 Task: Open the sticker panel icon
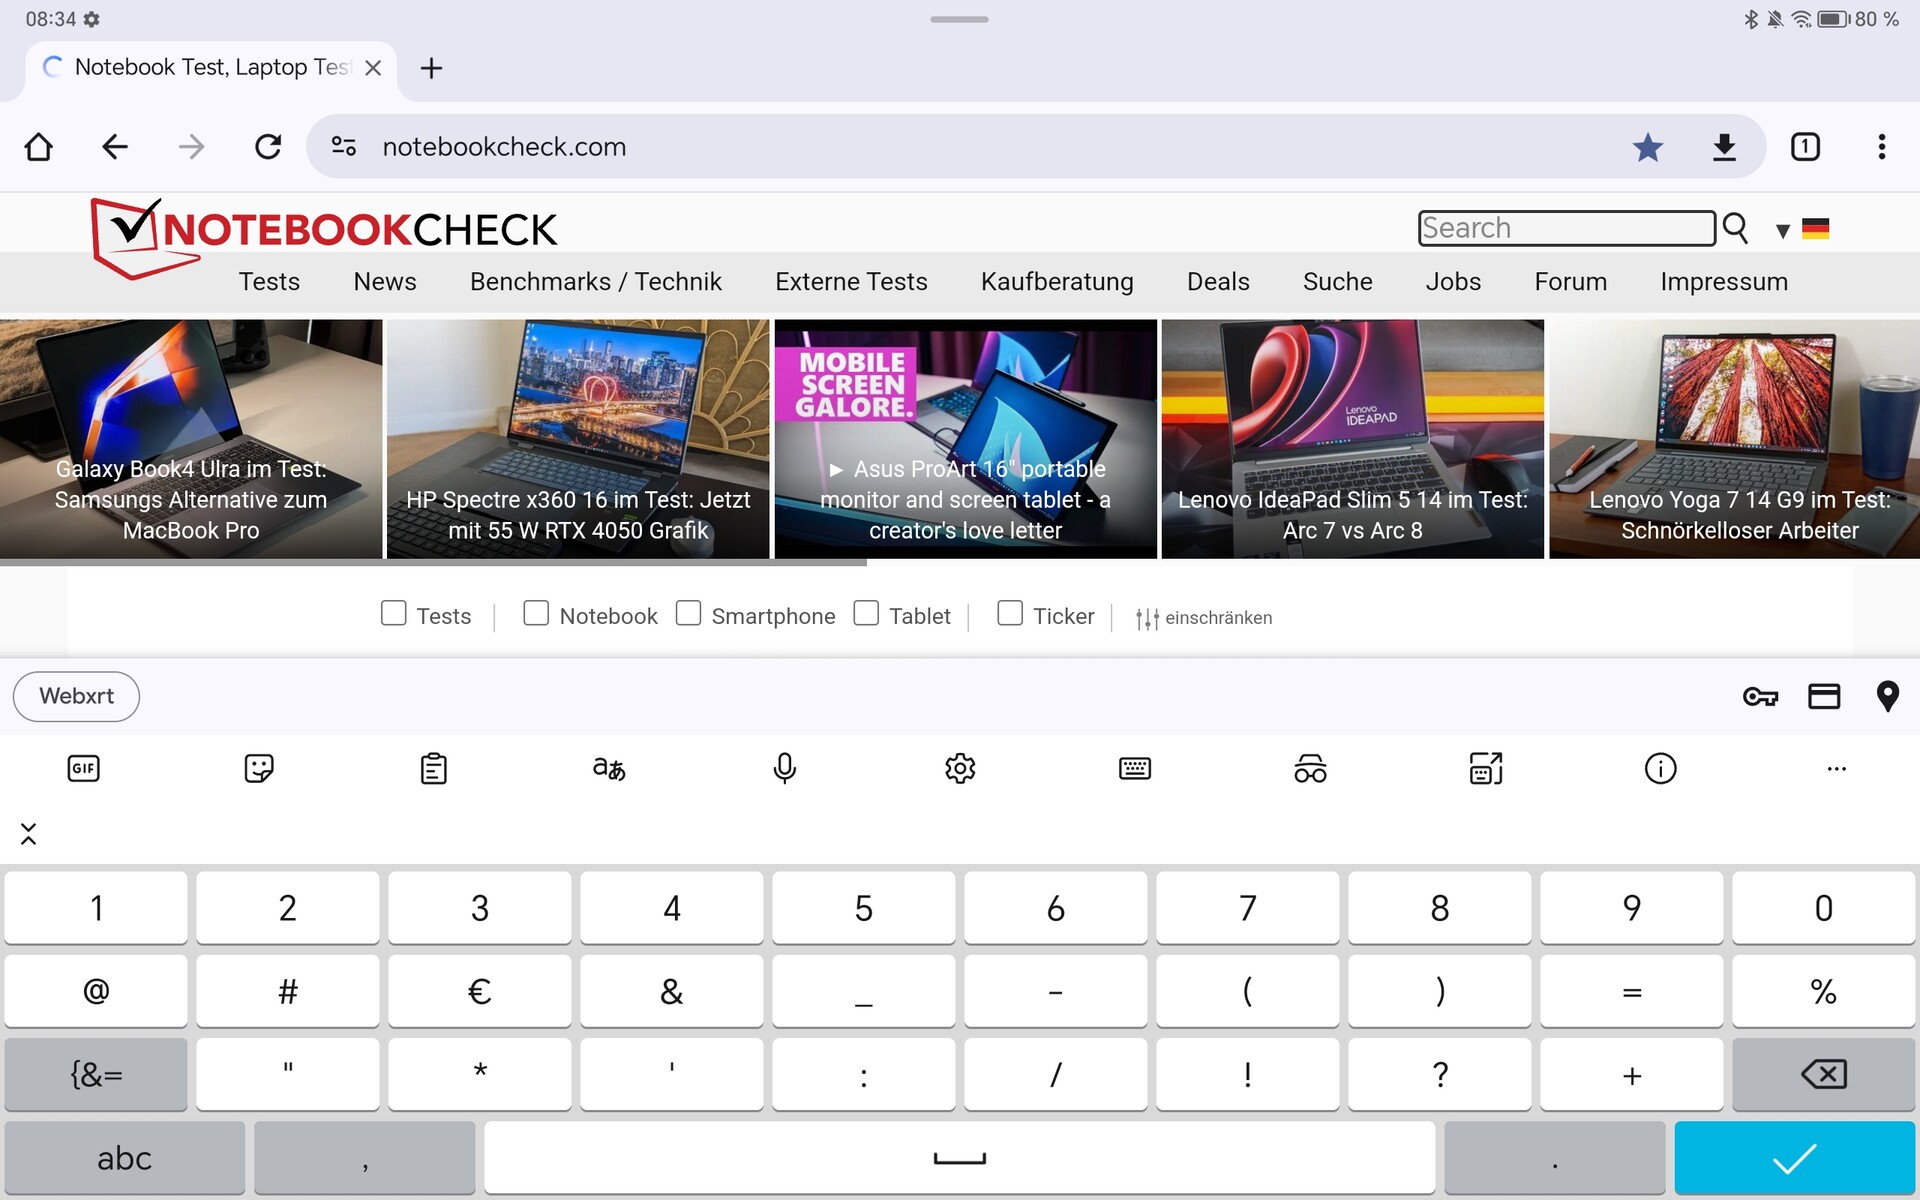259,768
